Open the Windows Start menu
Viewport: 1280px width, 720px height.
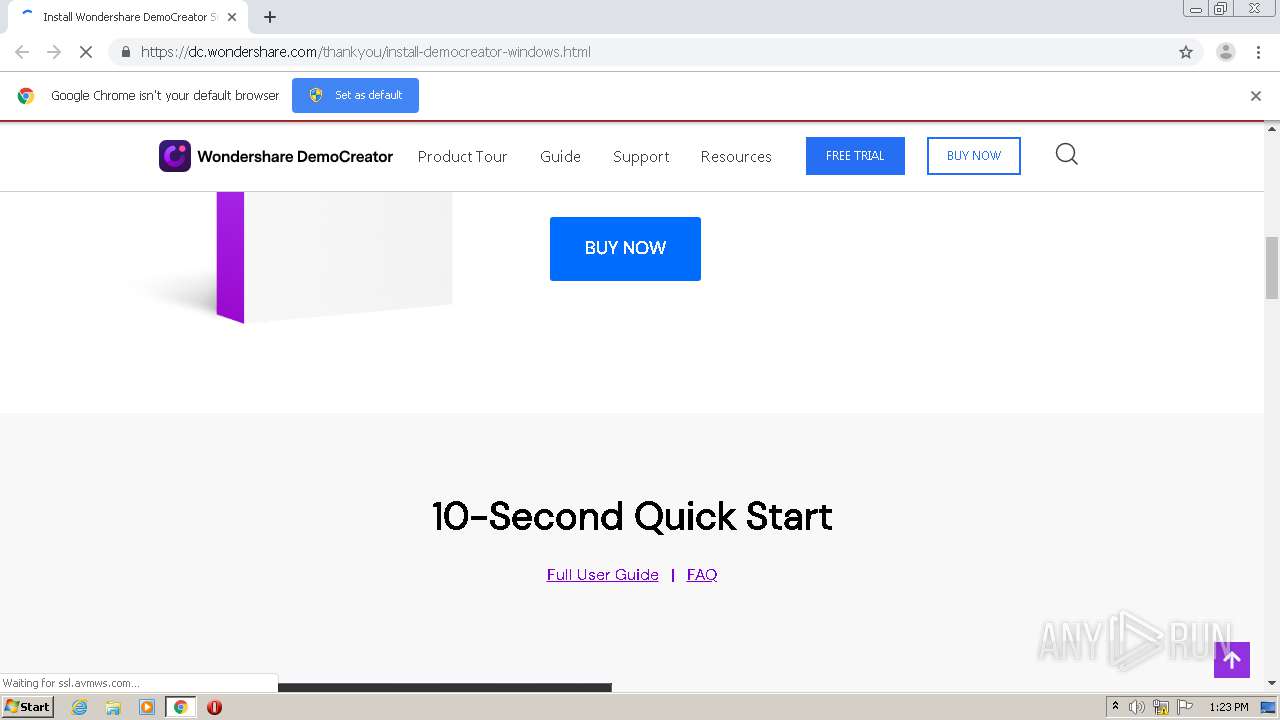point(28,707)
